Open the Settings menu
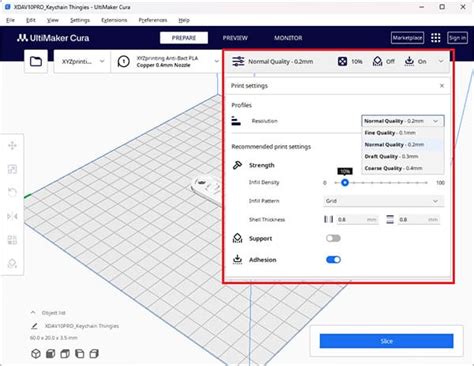 [80, 20]
